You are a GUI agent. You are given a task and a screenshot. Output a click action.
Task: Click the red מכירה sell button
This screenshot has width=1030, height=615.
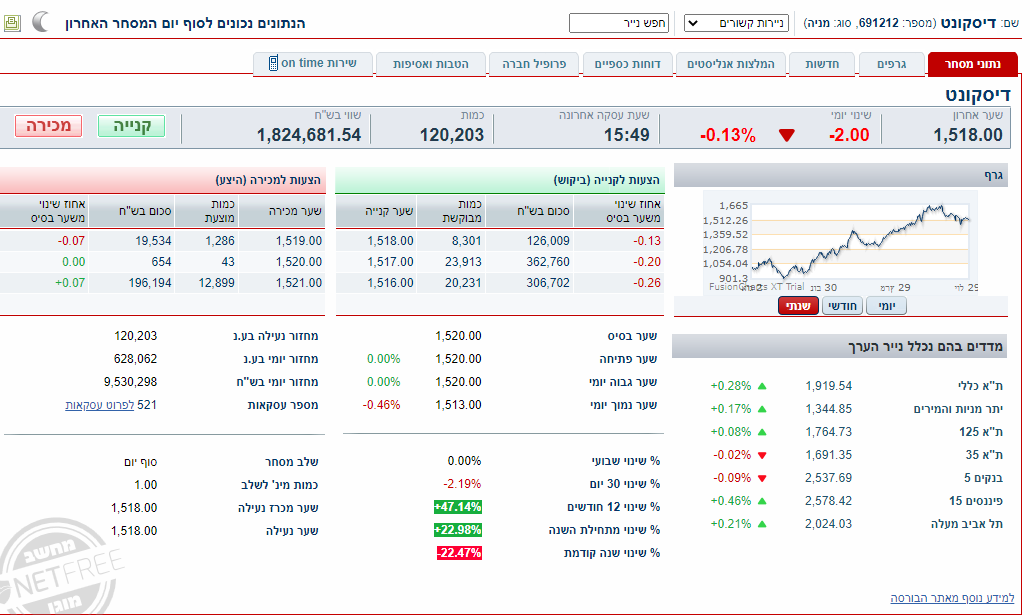(49, 125)
